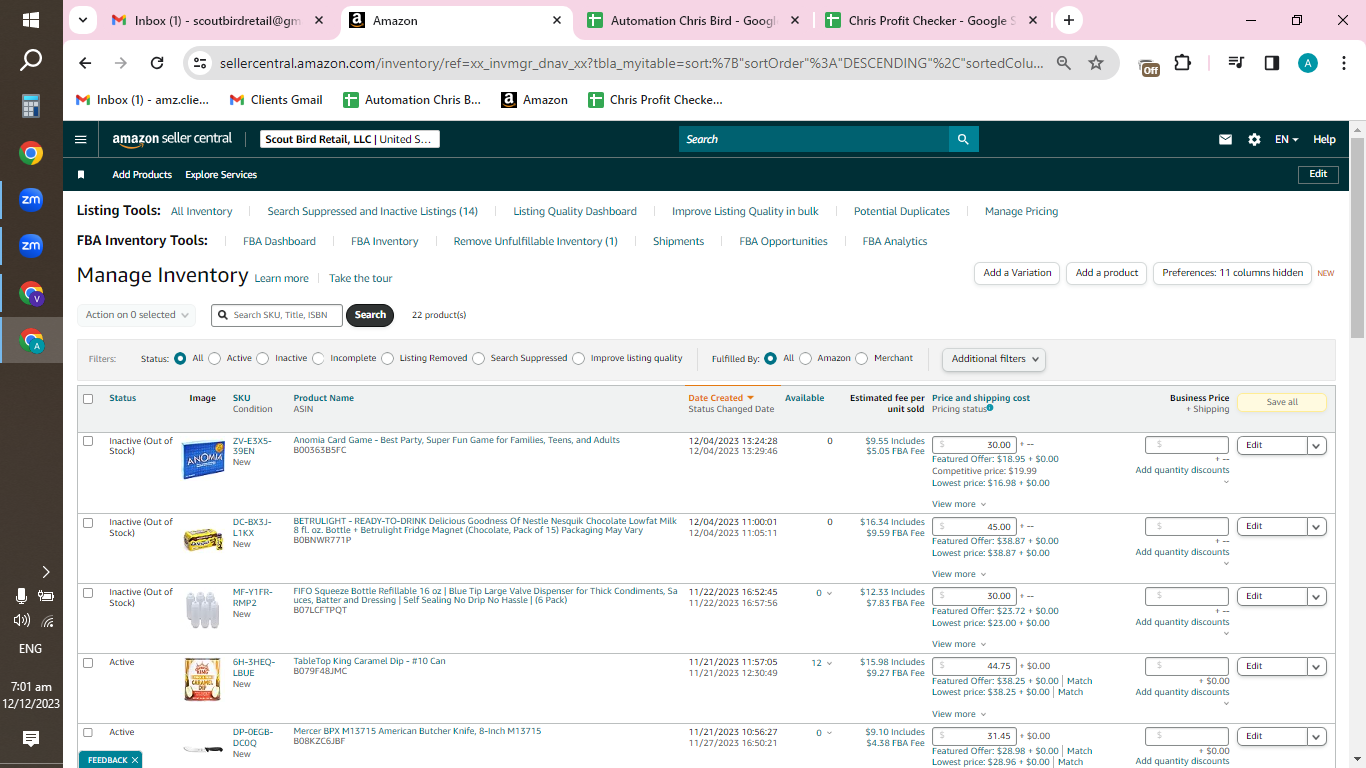
Task: Open the Chrome three-dot menu
Action: [x=1343, y=63]
